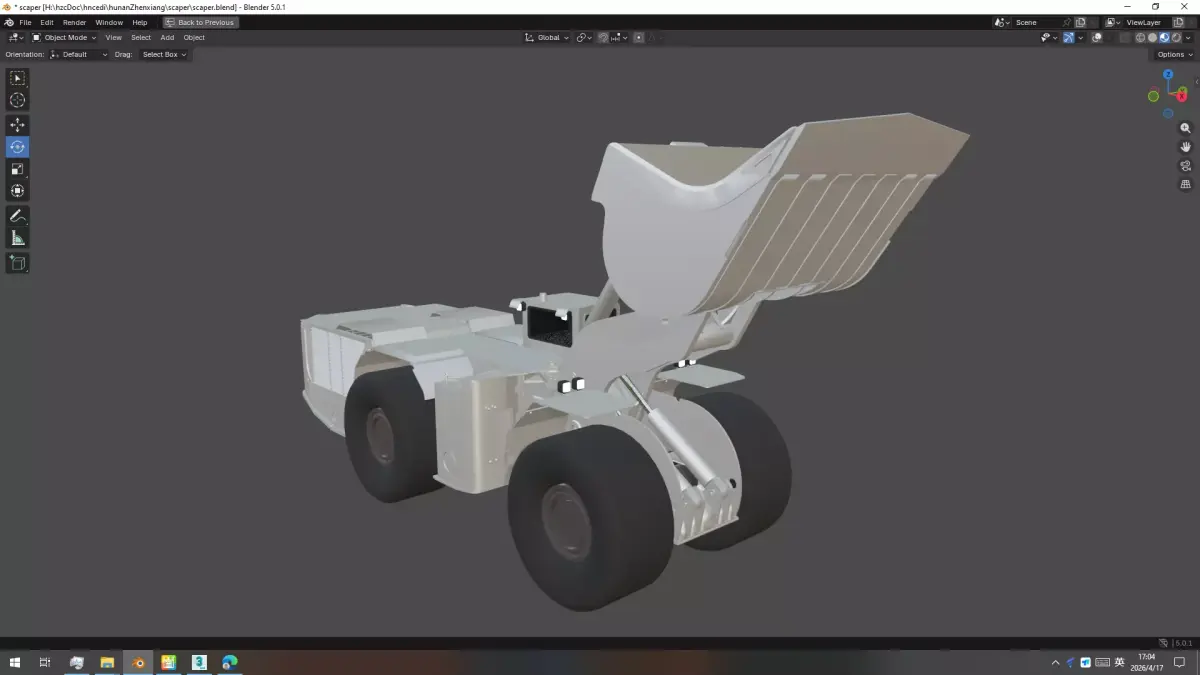Open the Global transform orientation dropdown
The width and height of the screenshot is (1200, 675).
[x=546, y=37]
